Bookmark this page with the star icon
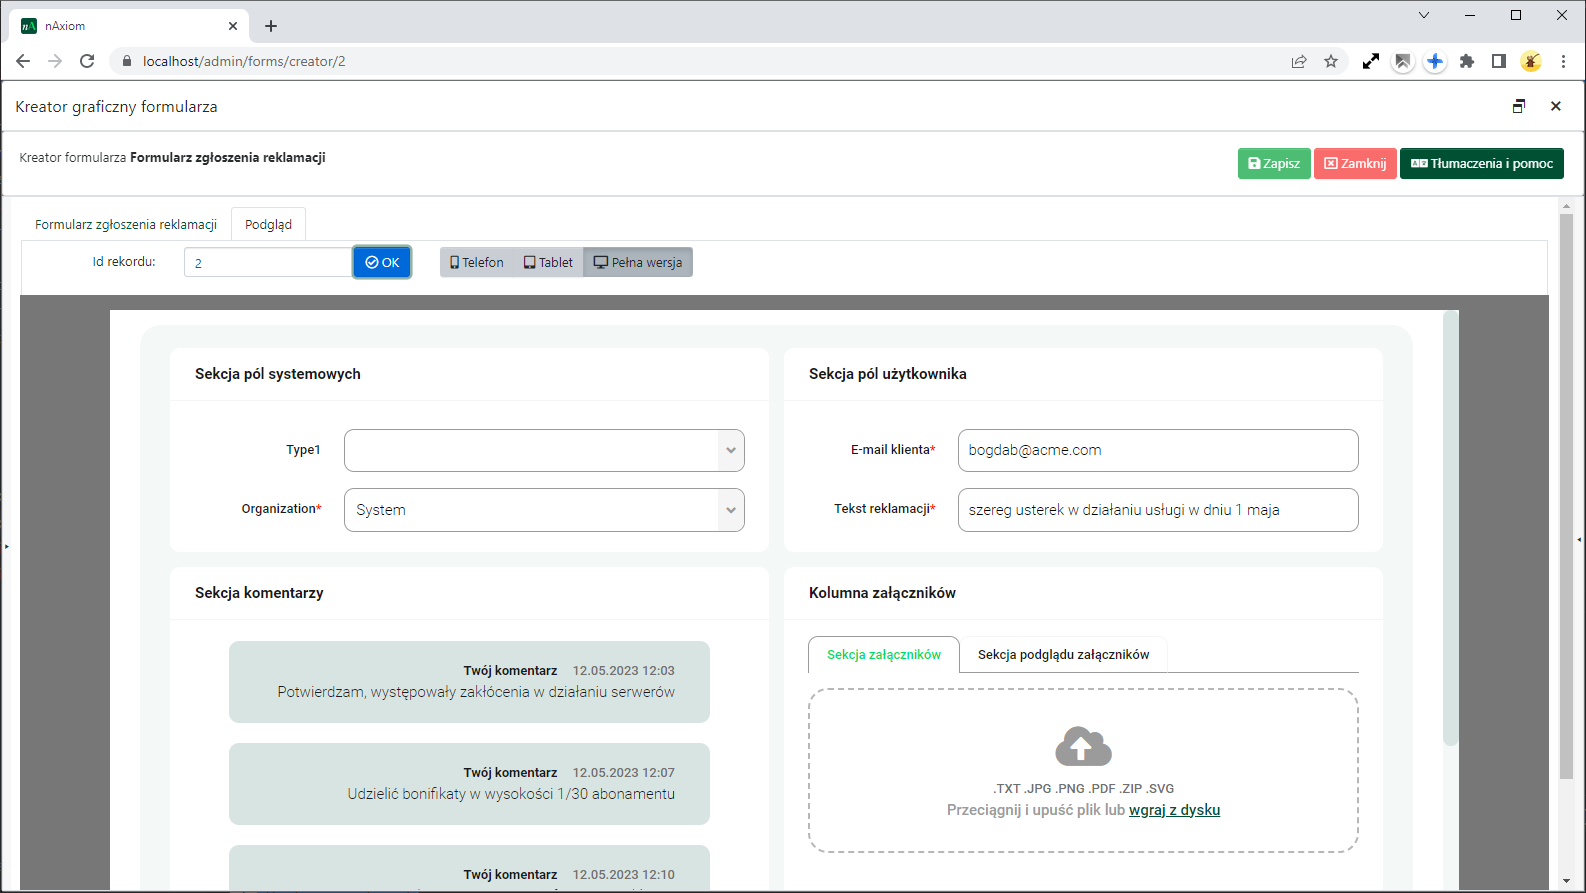The image size is (1586, 893). (x=1331, y=61)
